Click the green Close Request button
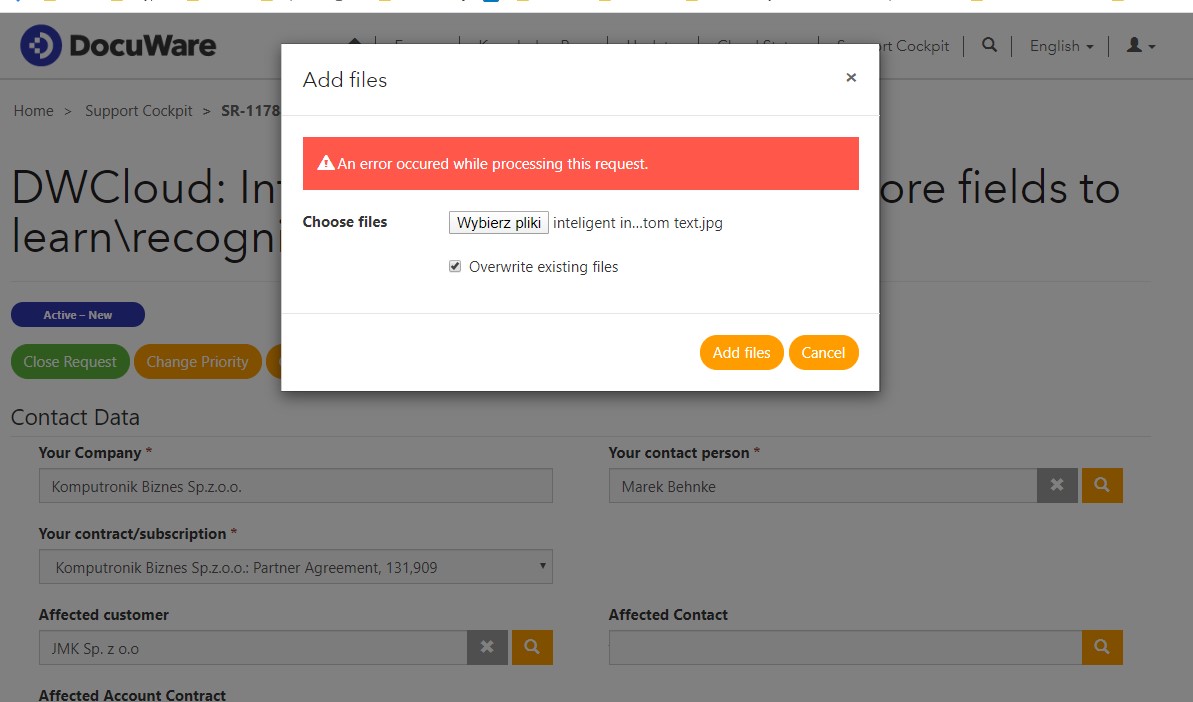1193x702 pixels. 70,362
